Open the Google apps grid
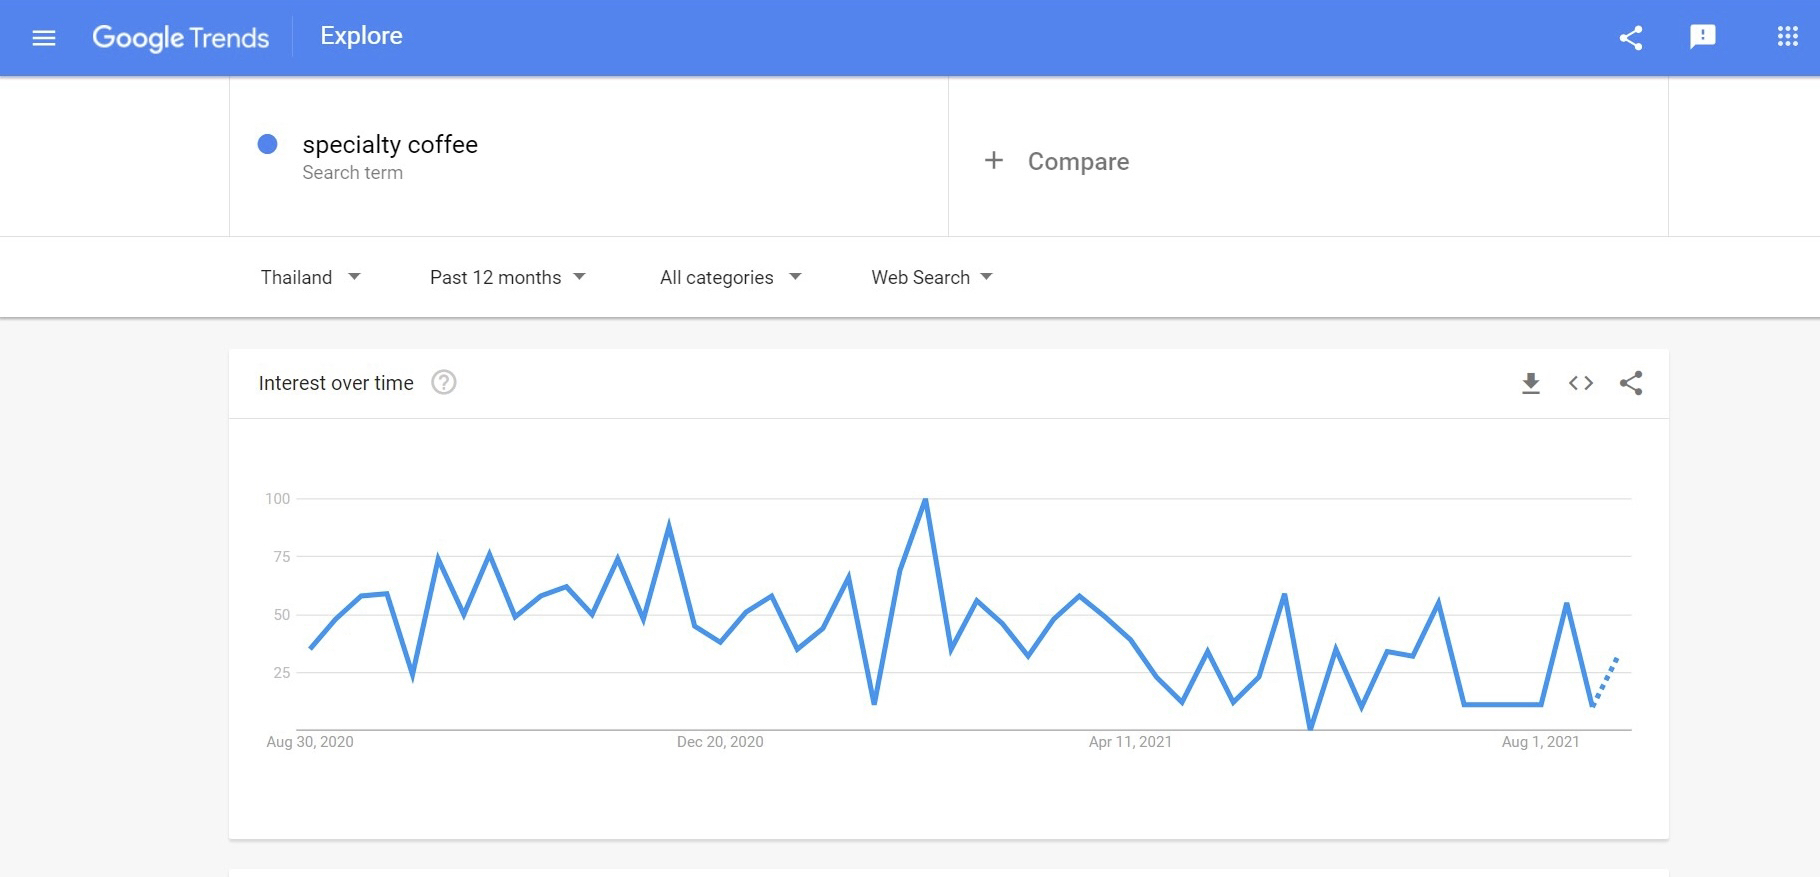This screenshot has height=877, width=1820. pos(1788,37)
